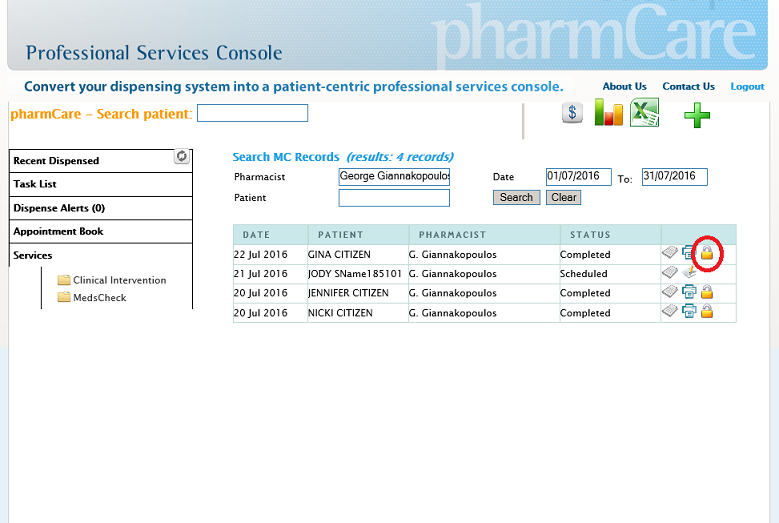Click edit pencil icon for Jody SName185101
Image resolution: width=779 pixels, height=523 pixels.
point(689,272)
